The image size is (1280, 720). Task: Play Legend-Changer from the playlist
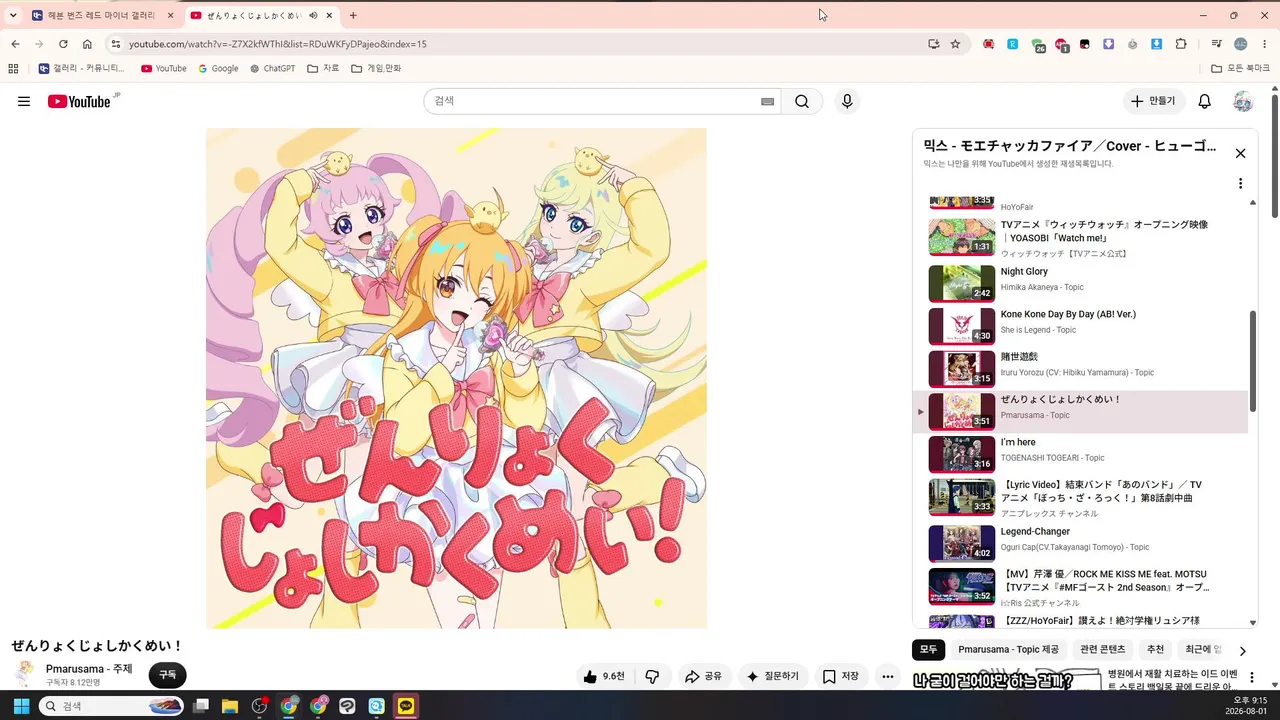(1082, 543)
